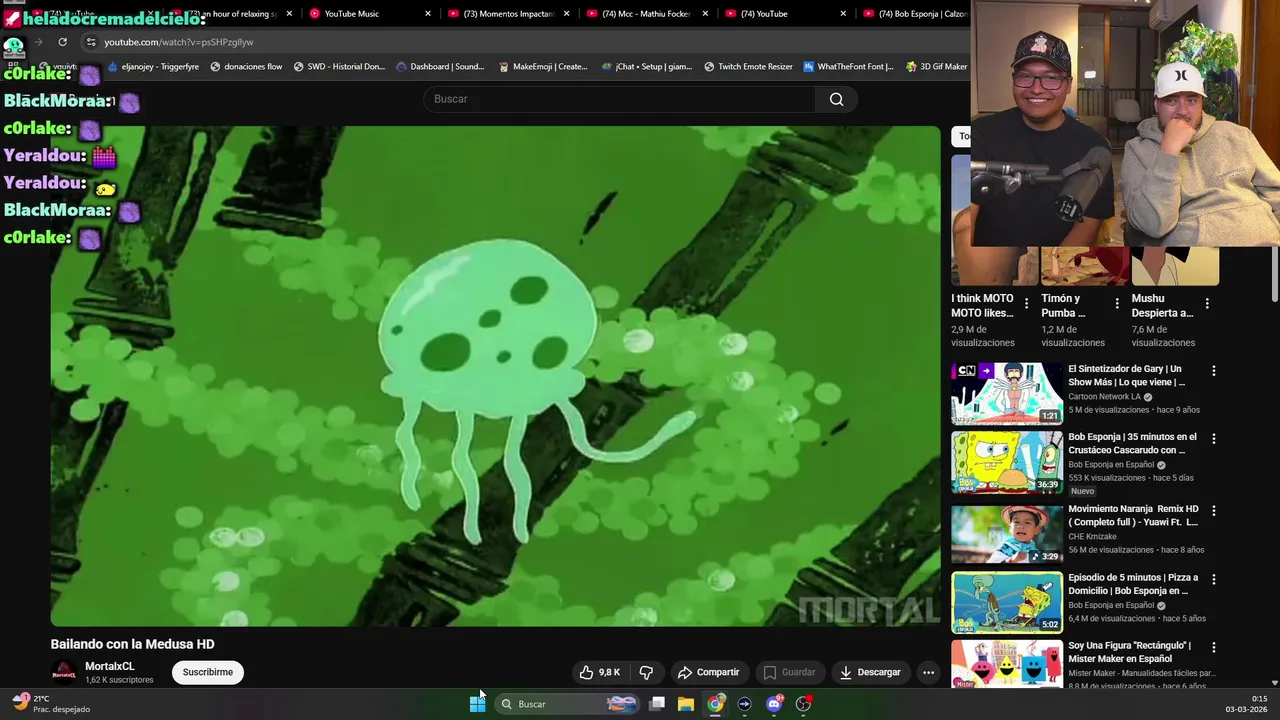The height and width of the screenshot is (720, 1280).
Task: Open options menu for Movimiento Naranja Remix
Action: pos(1214,510)
